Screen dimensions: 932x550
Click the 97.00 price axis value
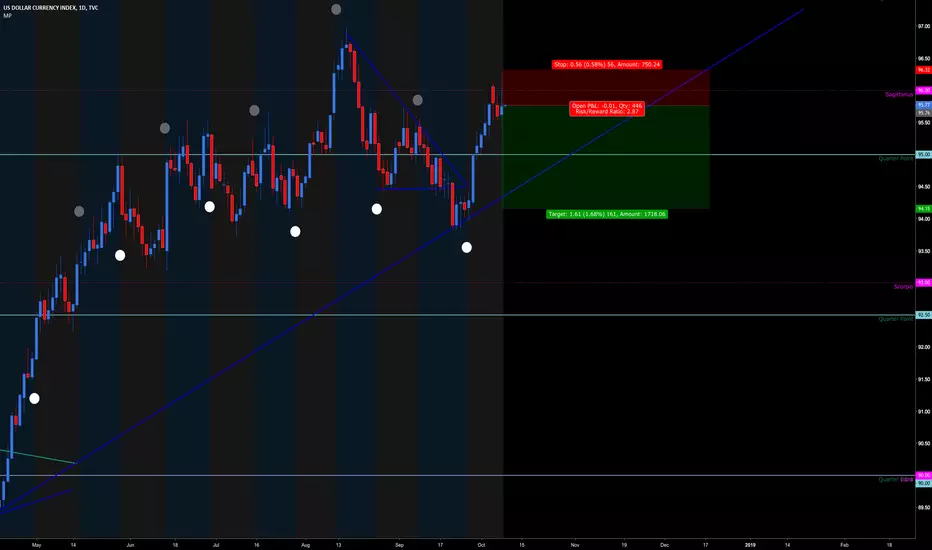tap(924, 27)
